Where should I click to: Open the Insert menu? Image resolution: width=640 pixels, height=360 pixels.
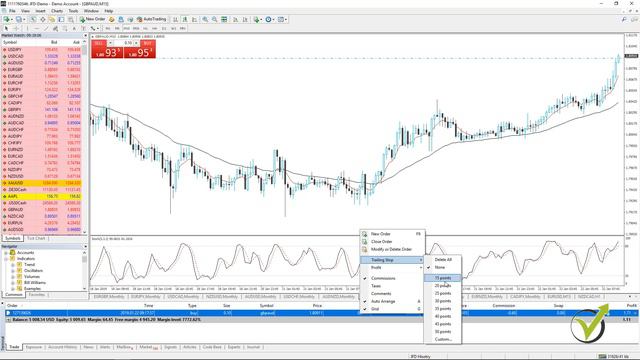pos(40,11)
